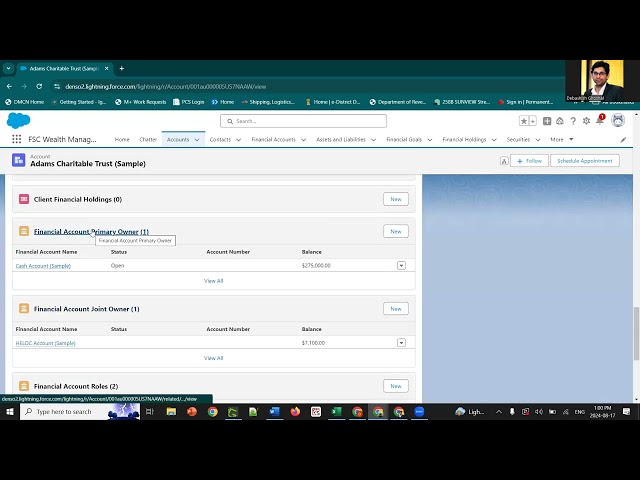
Task: Open HELOC Account (Sample) link
Action: (x=46, y=343)
